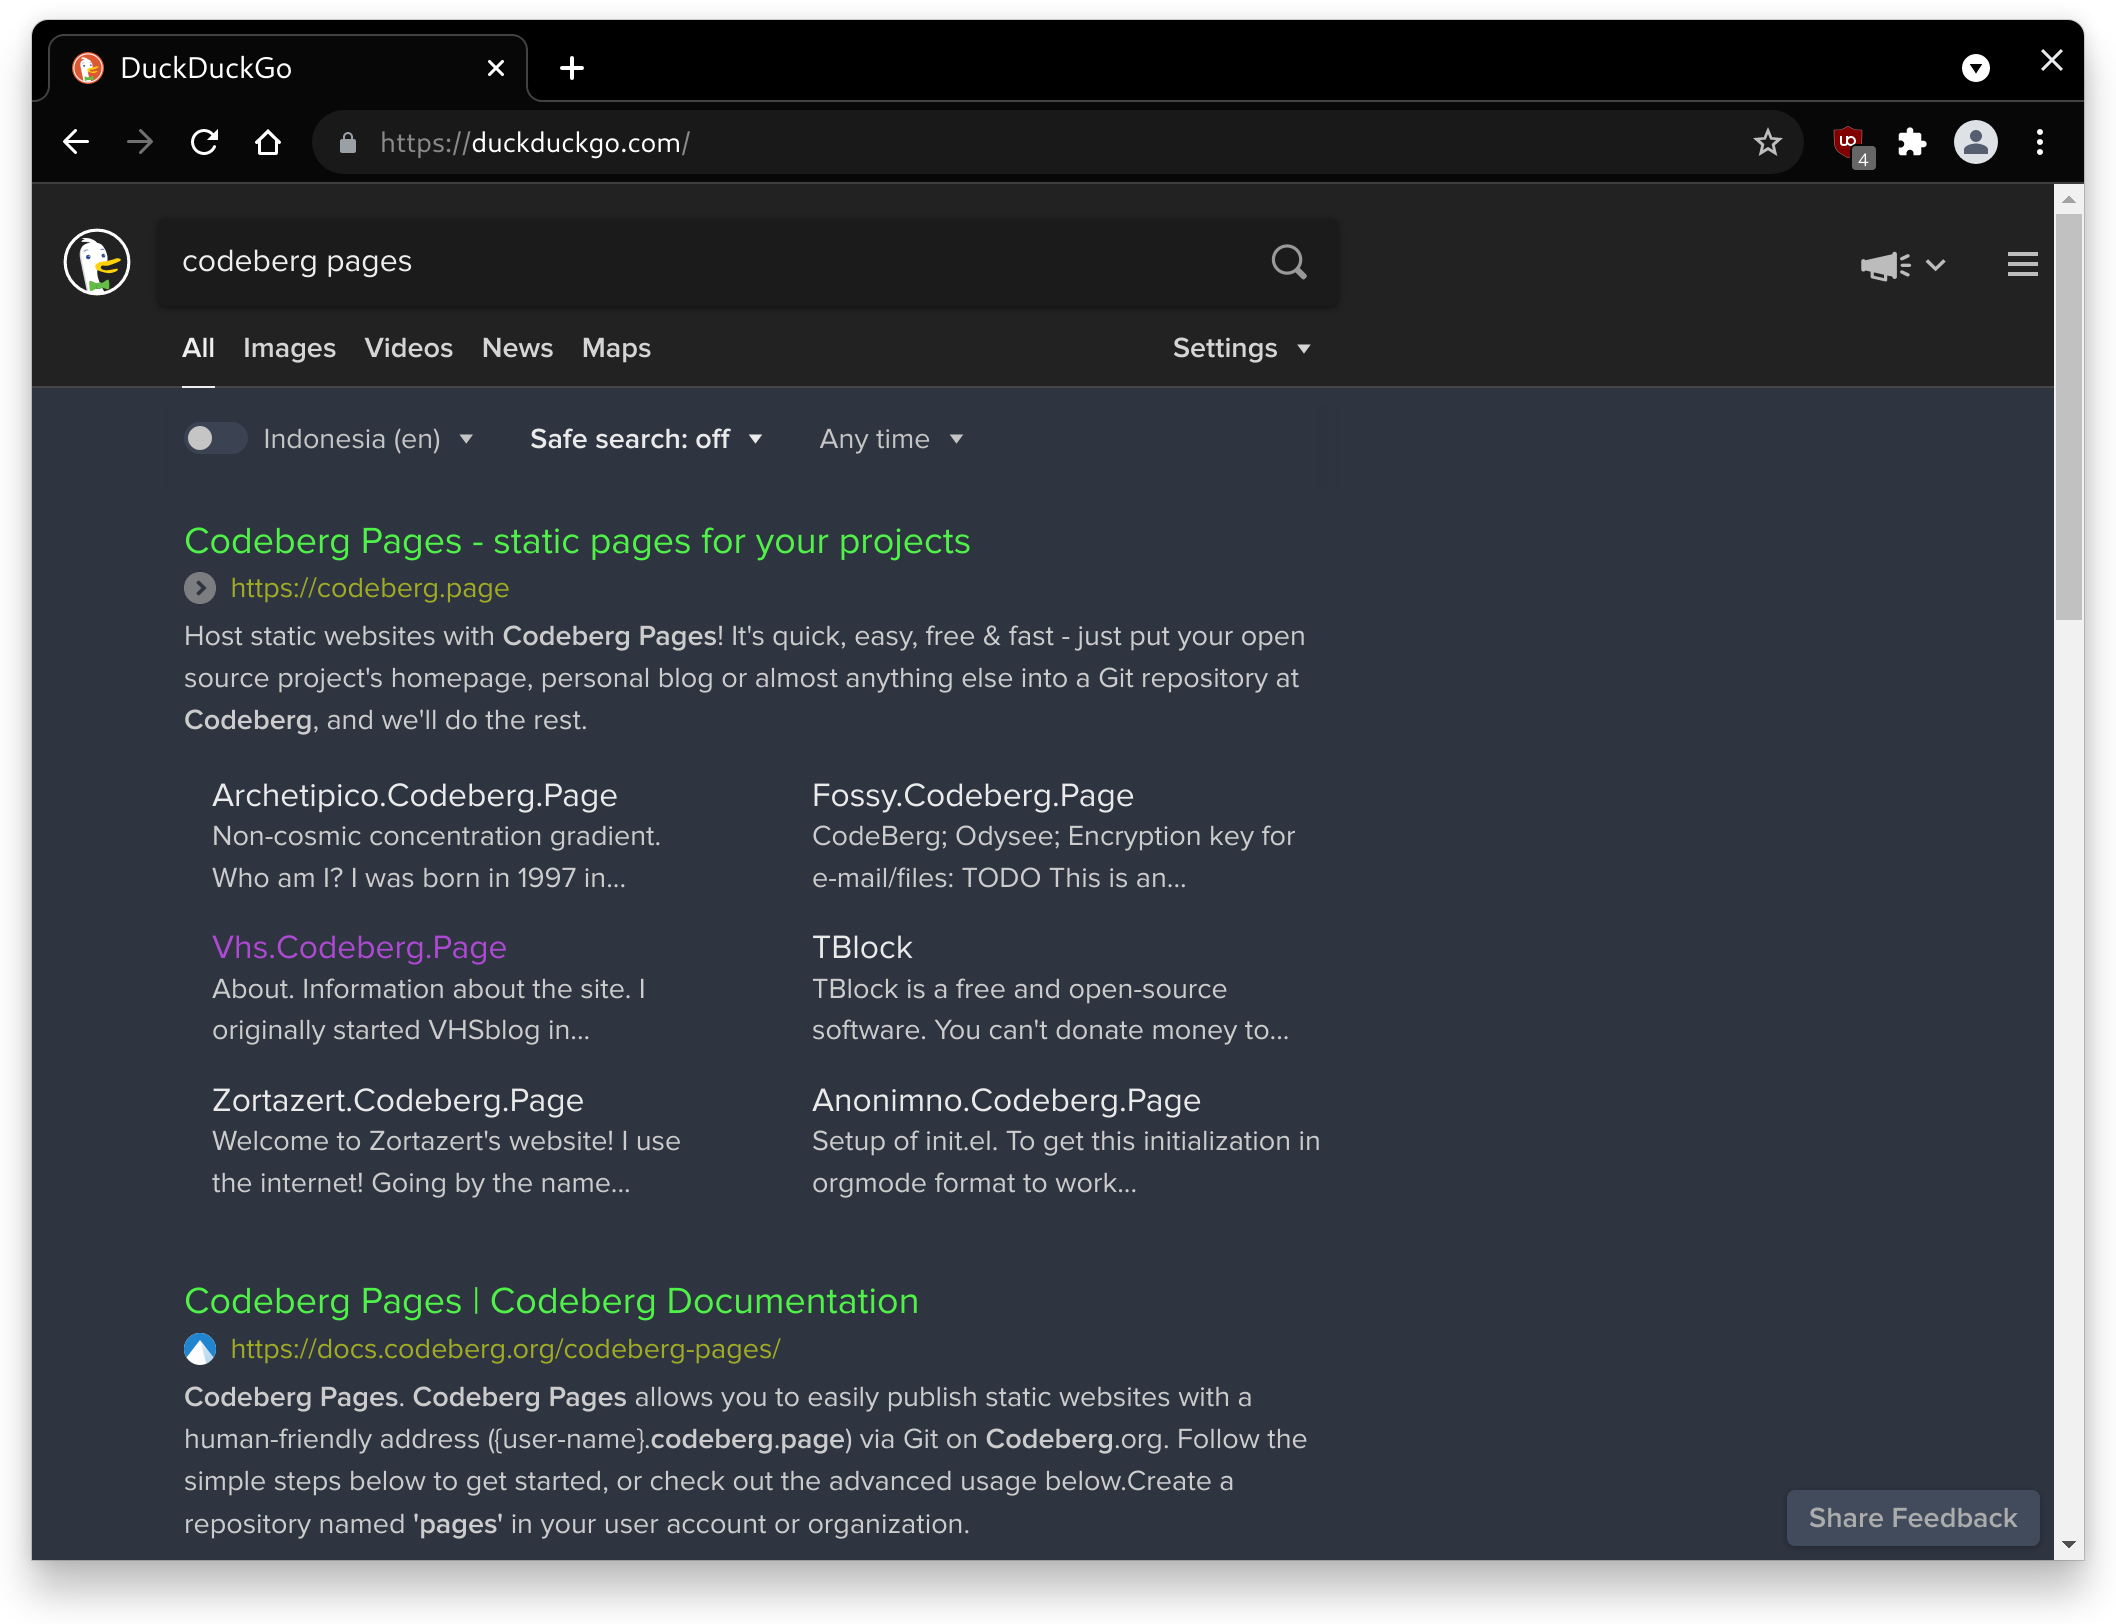2116x1624 pixels.
Task: Open the profile avatar icon
Action: click(1976, 142)
